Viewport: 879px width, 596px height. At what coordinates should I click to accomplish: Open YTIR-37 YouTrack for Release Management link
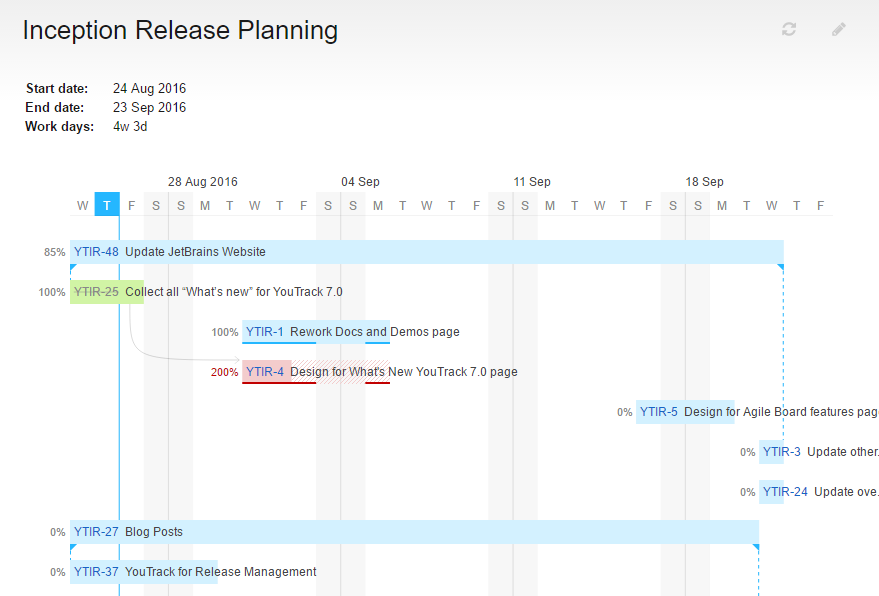[95, 572]
